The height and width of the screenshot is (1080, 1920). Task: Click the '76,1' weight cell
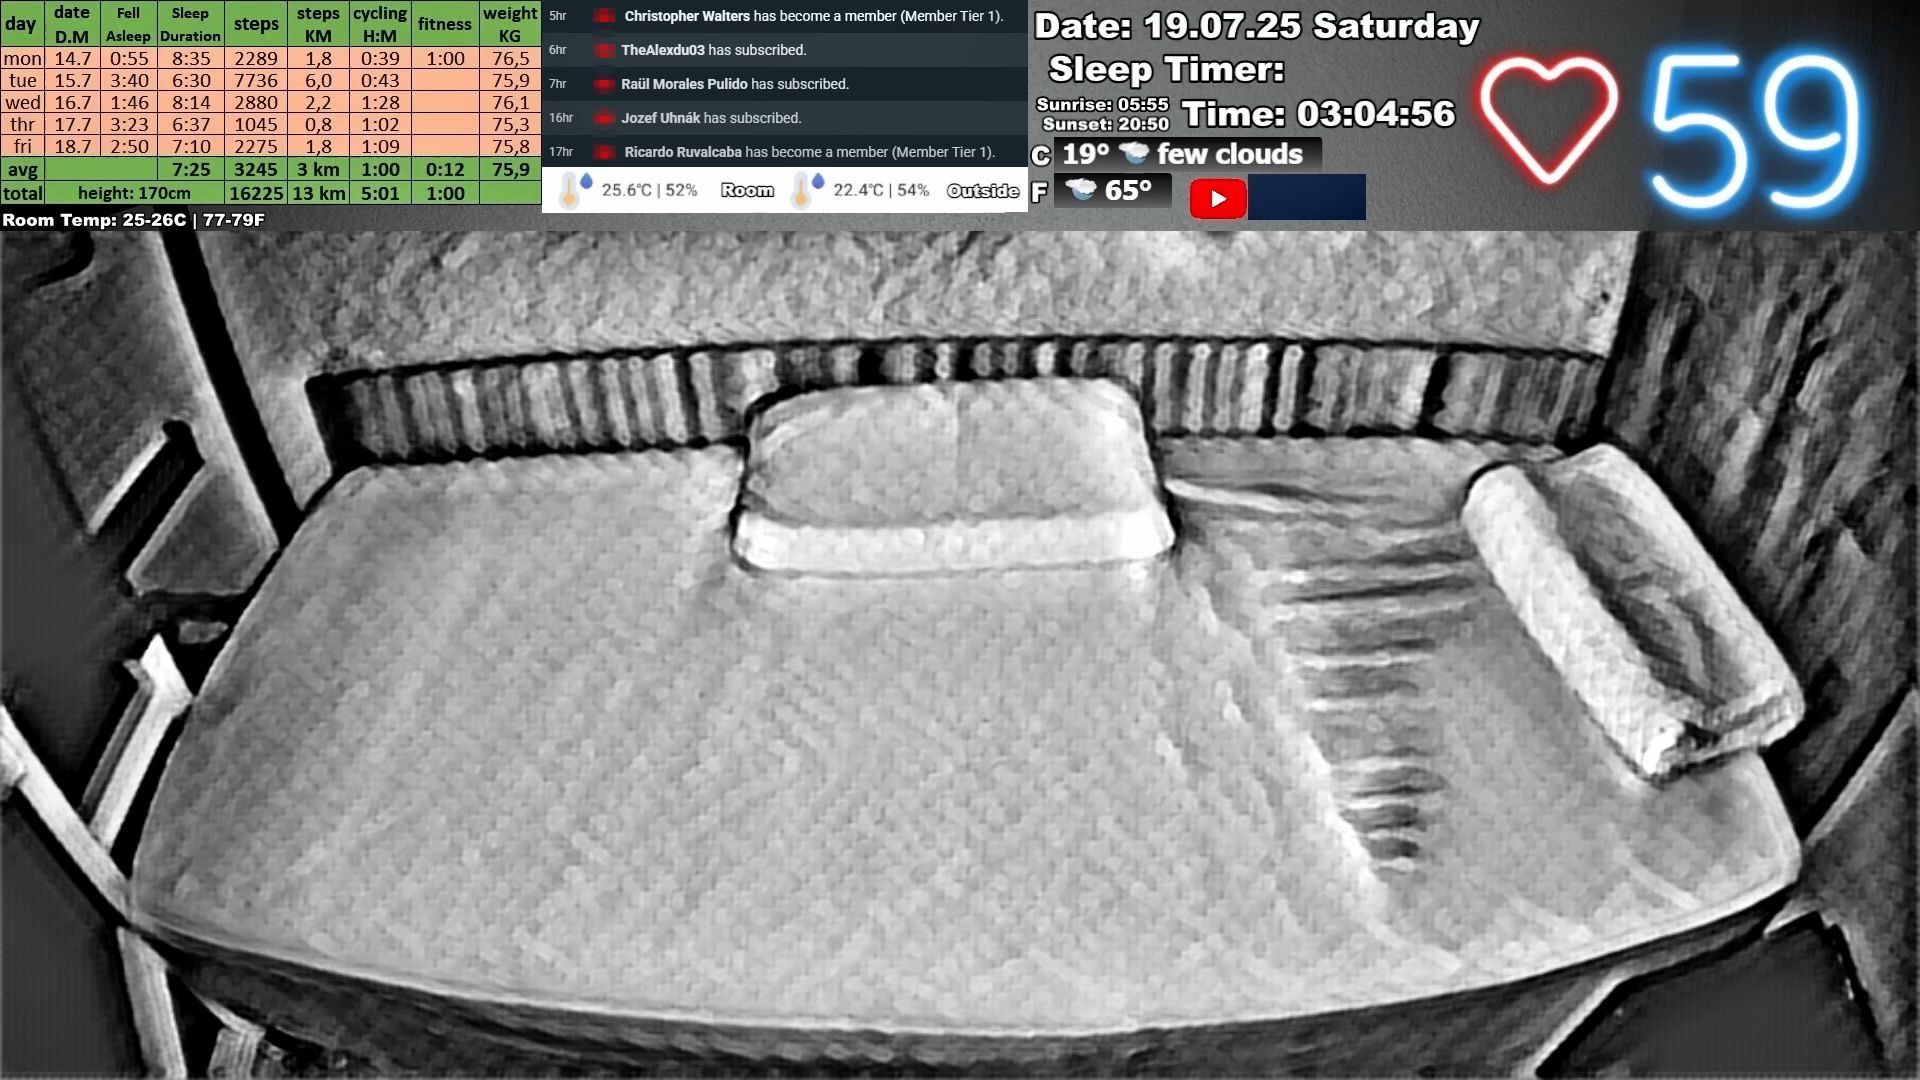click(510, 102)
